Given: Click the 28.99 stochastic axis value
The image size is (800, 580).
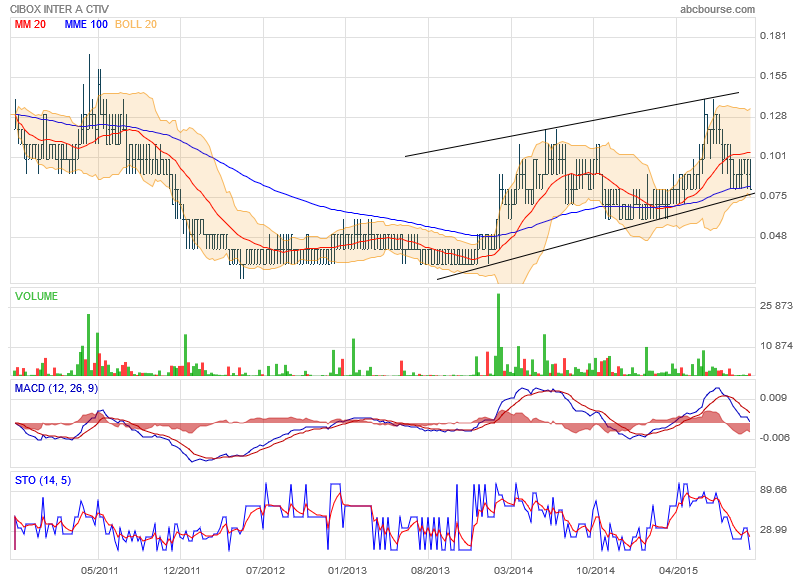Looking at the screenshot, I should point(773,530).
